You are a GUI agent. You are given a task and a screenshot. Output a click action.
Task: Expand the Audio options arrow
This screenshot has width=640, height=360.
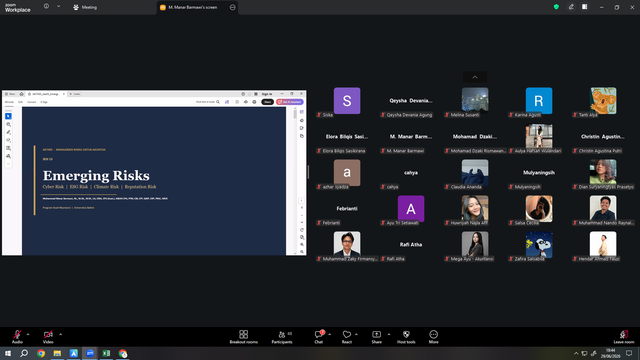(x=28, y=334)
